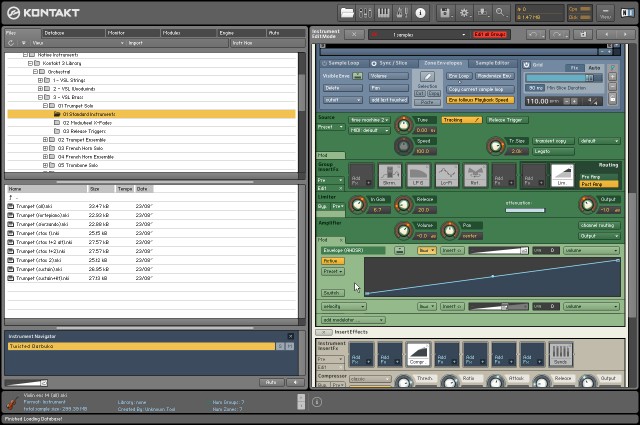
Task: Click Copy current sample loop button
Action: pos(480,89)
